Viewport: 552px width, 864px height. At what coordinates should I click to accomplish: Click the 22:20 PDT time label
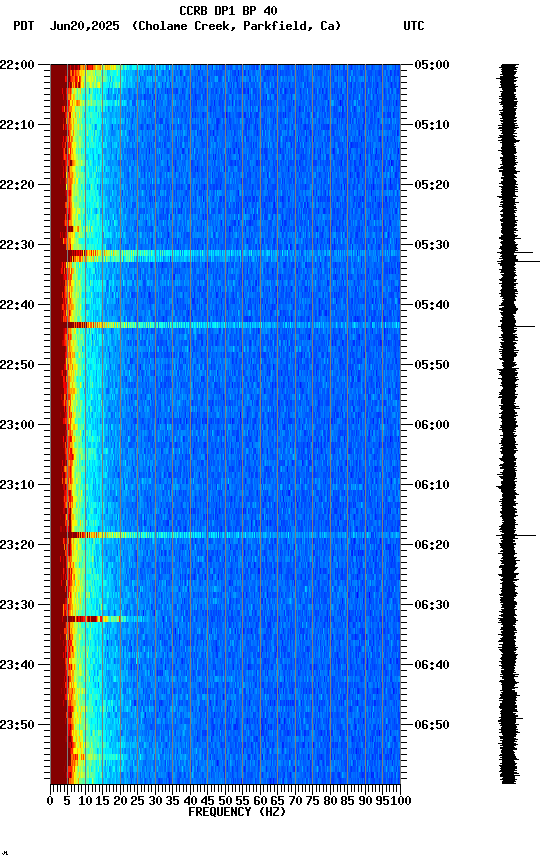tap(17, 185)
